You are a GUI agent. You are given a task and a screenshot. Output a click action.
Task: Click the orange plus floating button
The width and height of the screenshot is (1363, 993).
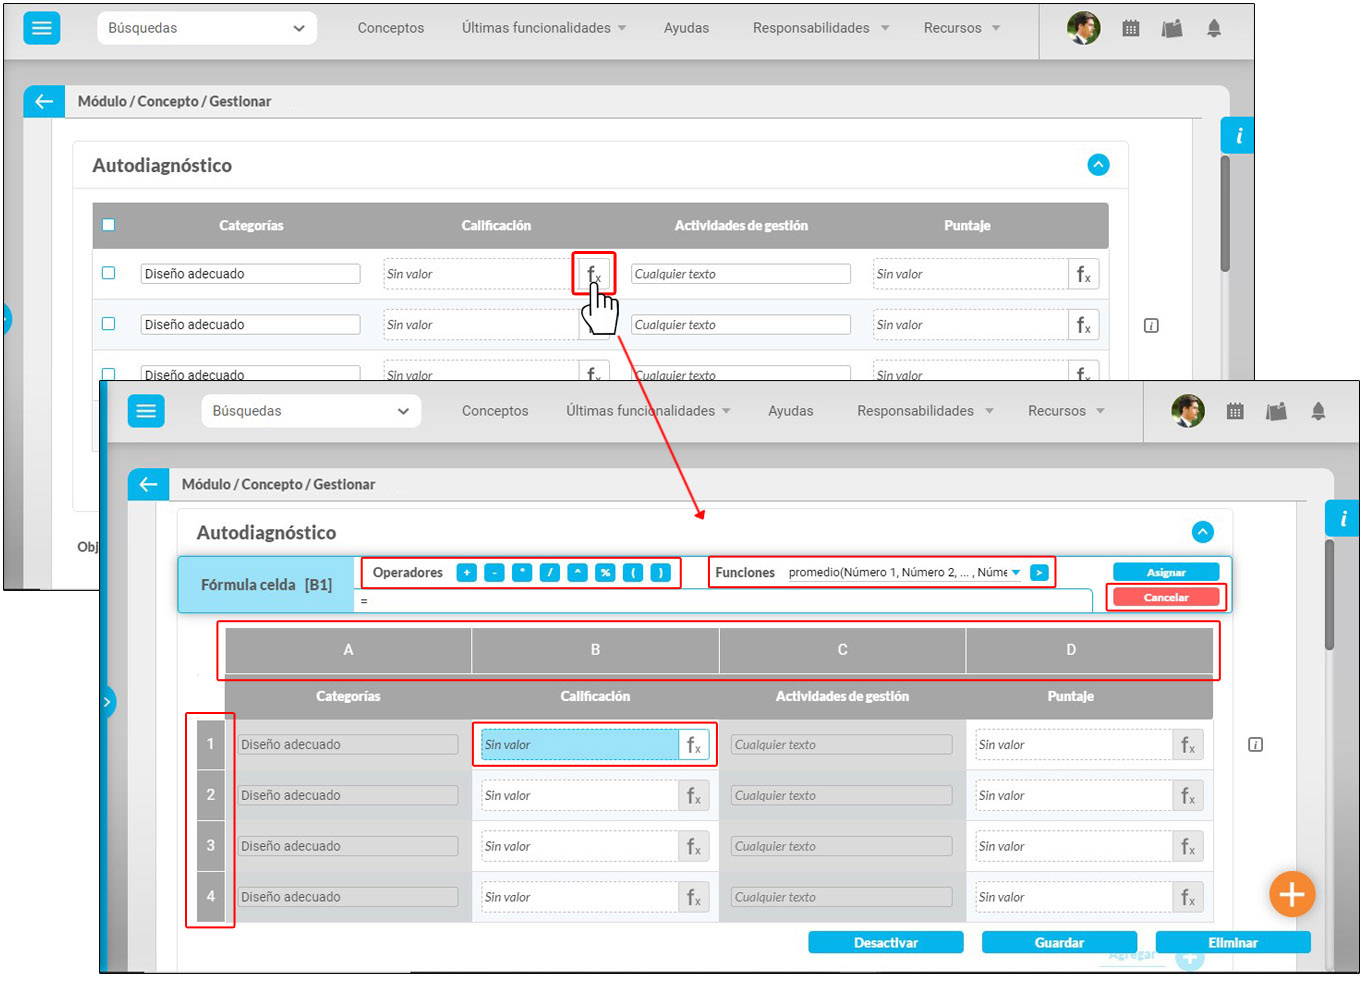[x=1291, y=894]
